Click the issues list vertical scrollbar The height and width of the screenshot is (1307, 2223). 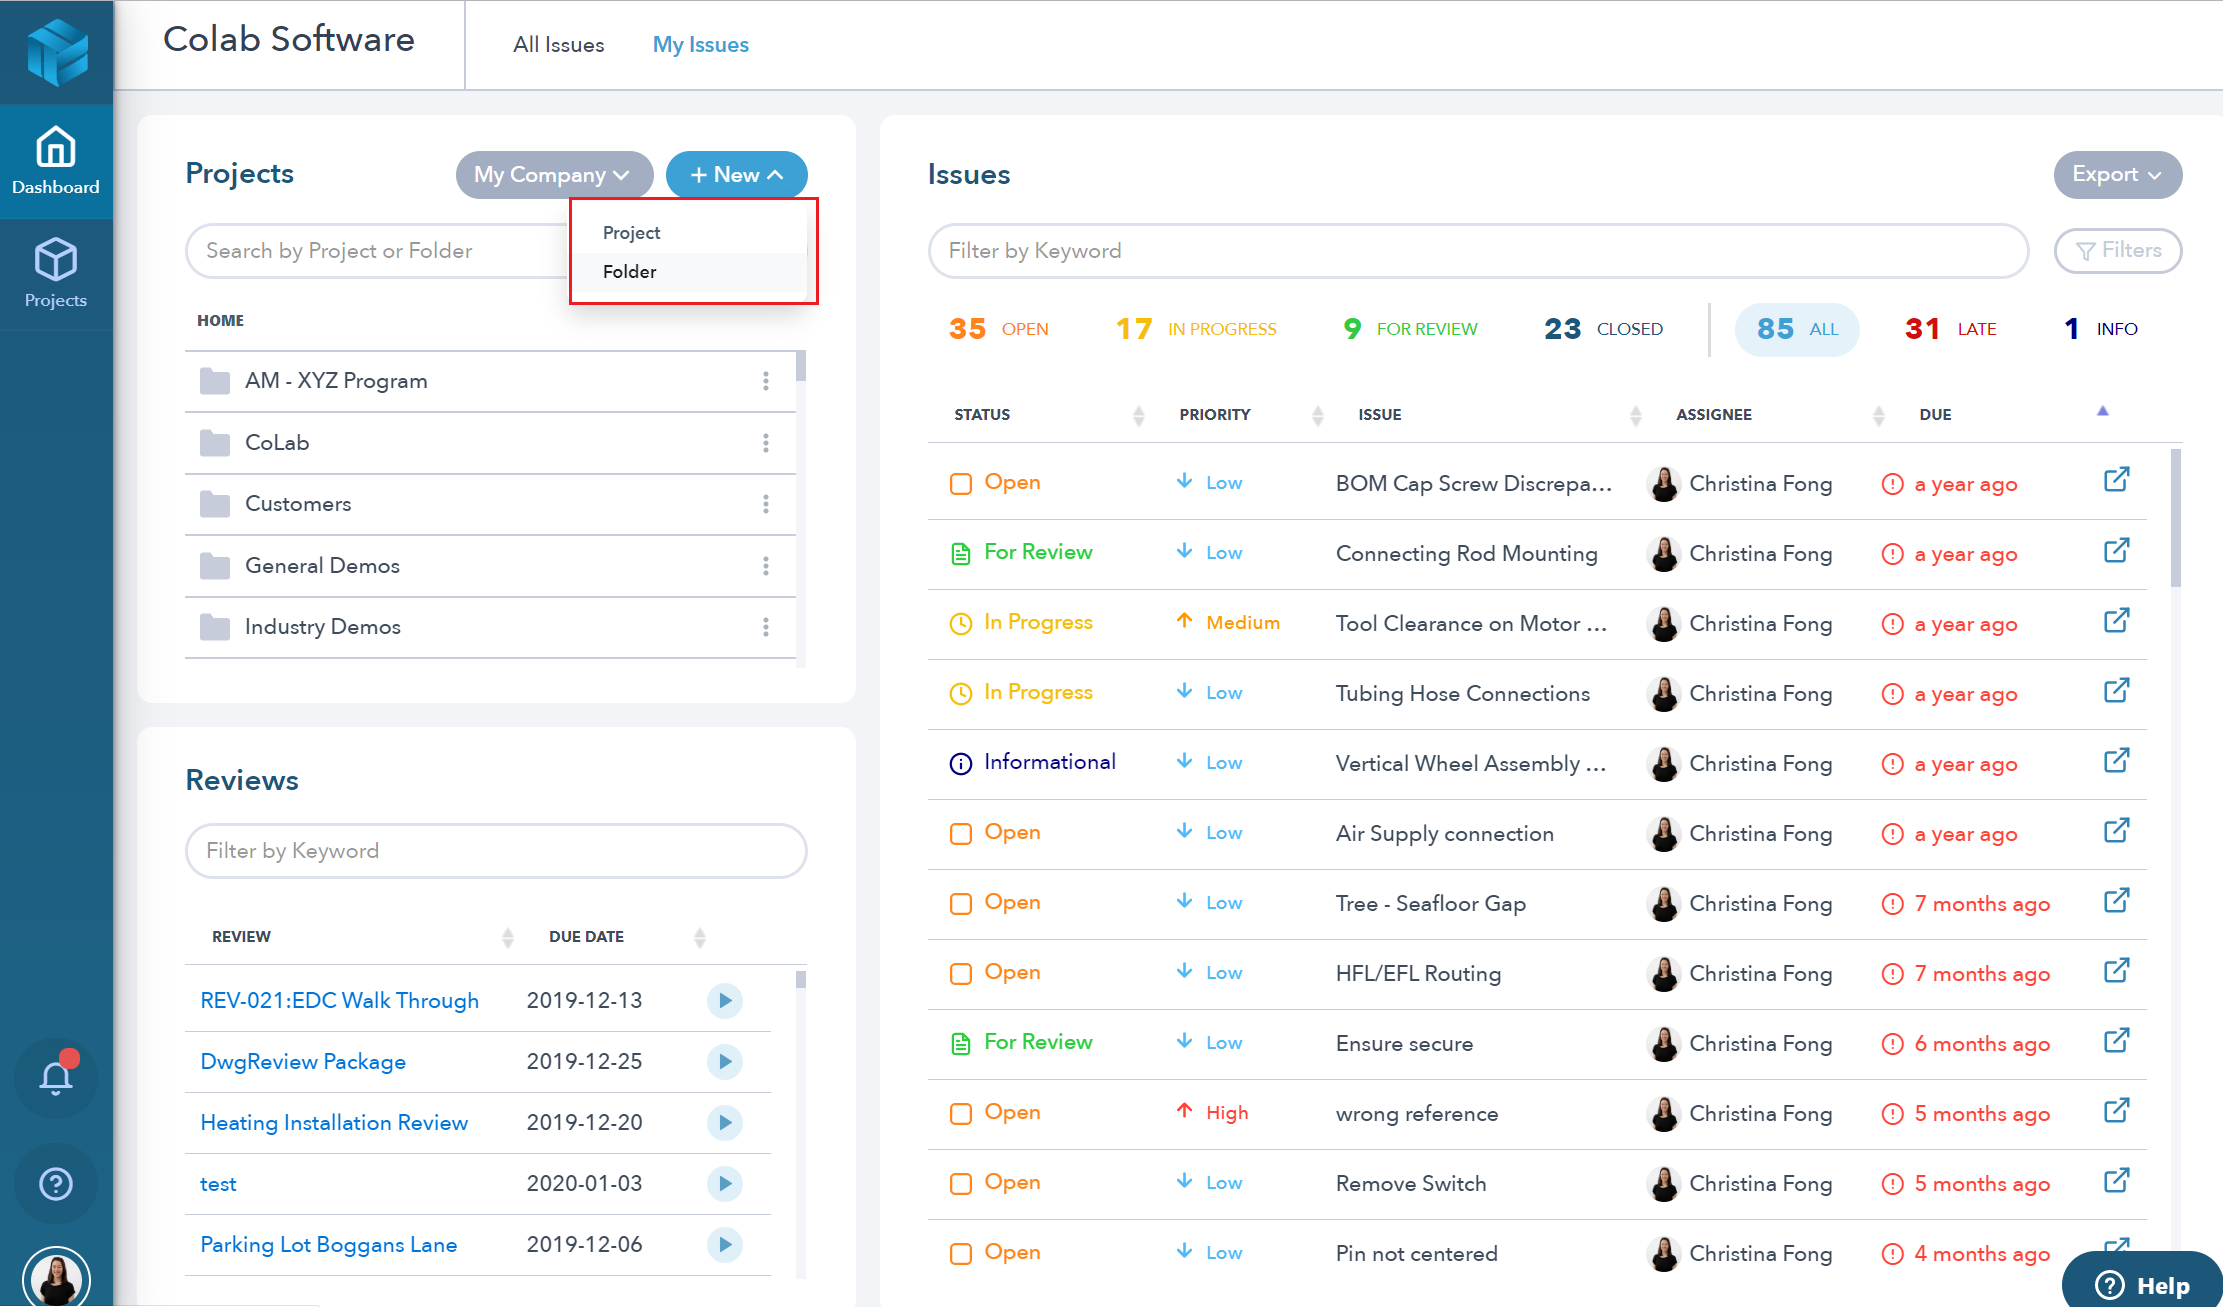click(2176, 518)
